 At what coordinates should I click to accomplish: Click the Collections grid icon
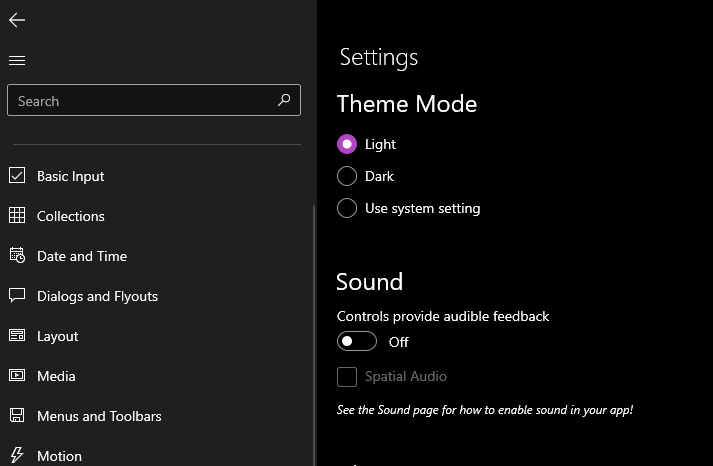pyautogui.click(x=17, y=215)
